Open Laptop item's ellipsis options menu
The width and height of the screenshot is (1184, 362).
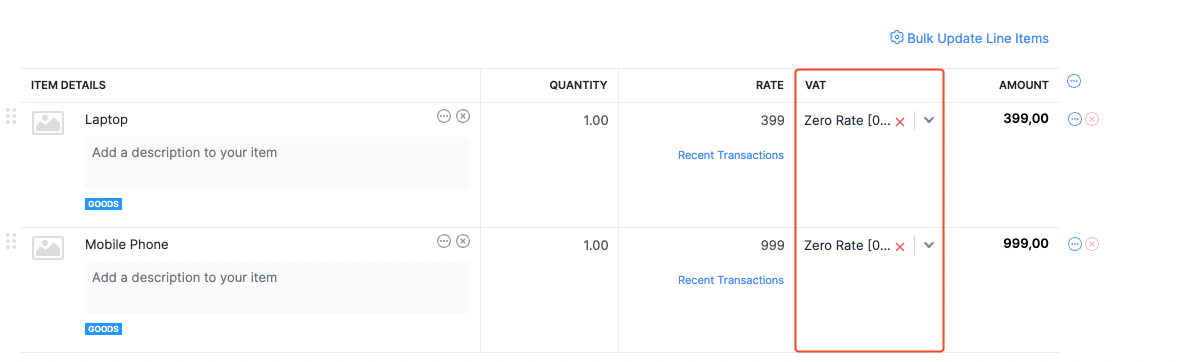(x=444, y=116)
